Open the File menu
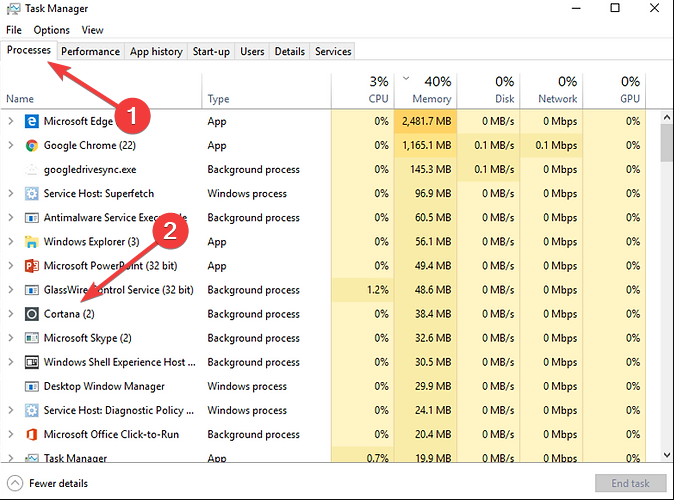 point(14,30)
